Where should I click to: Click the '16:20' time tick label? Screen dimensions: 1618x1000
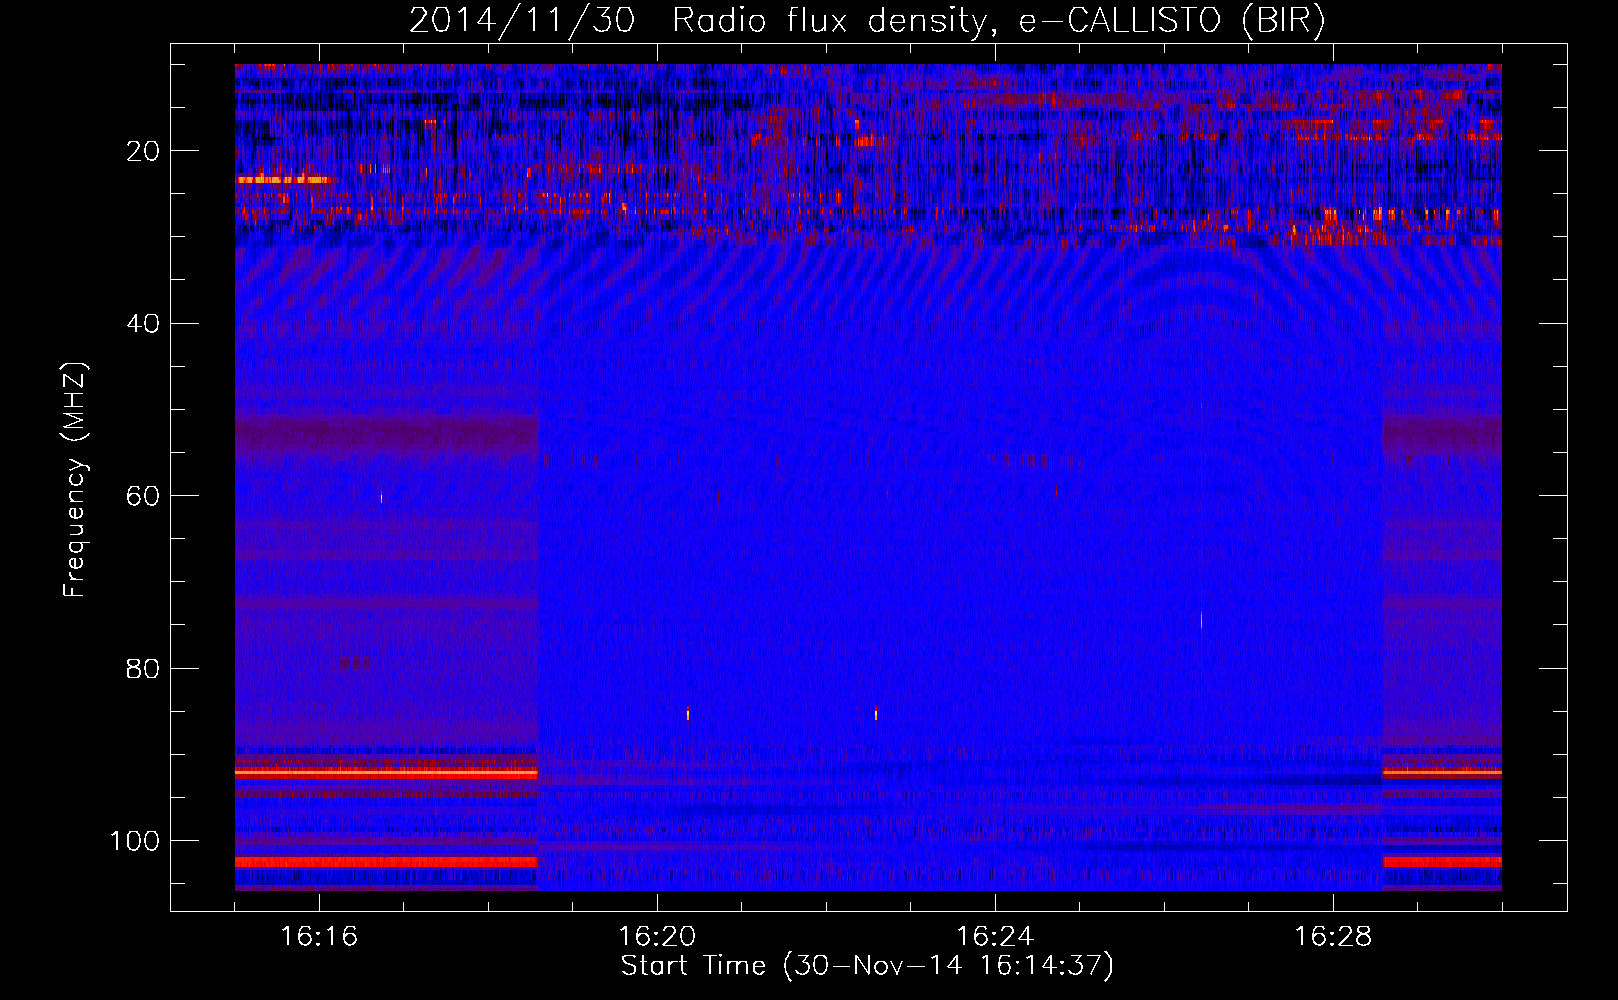pyautogui.click(x=657, y=937)
